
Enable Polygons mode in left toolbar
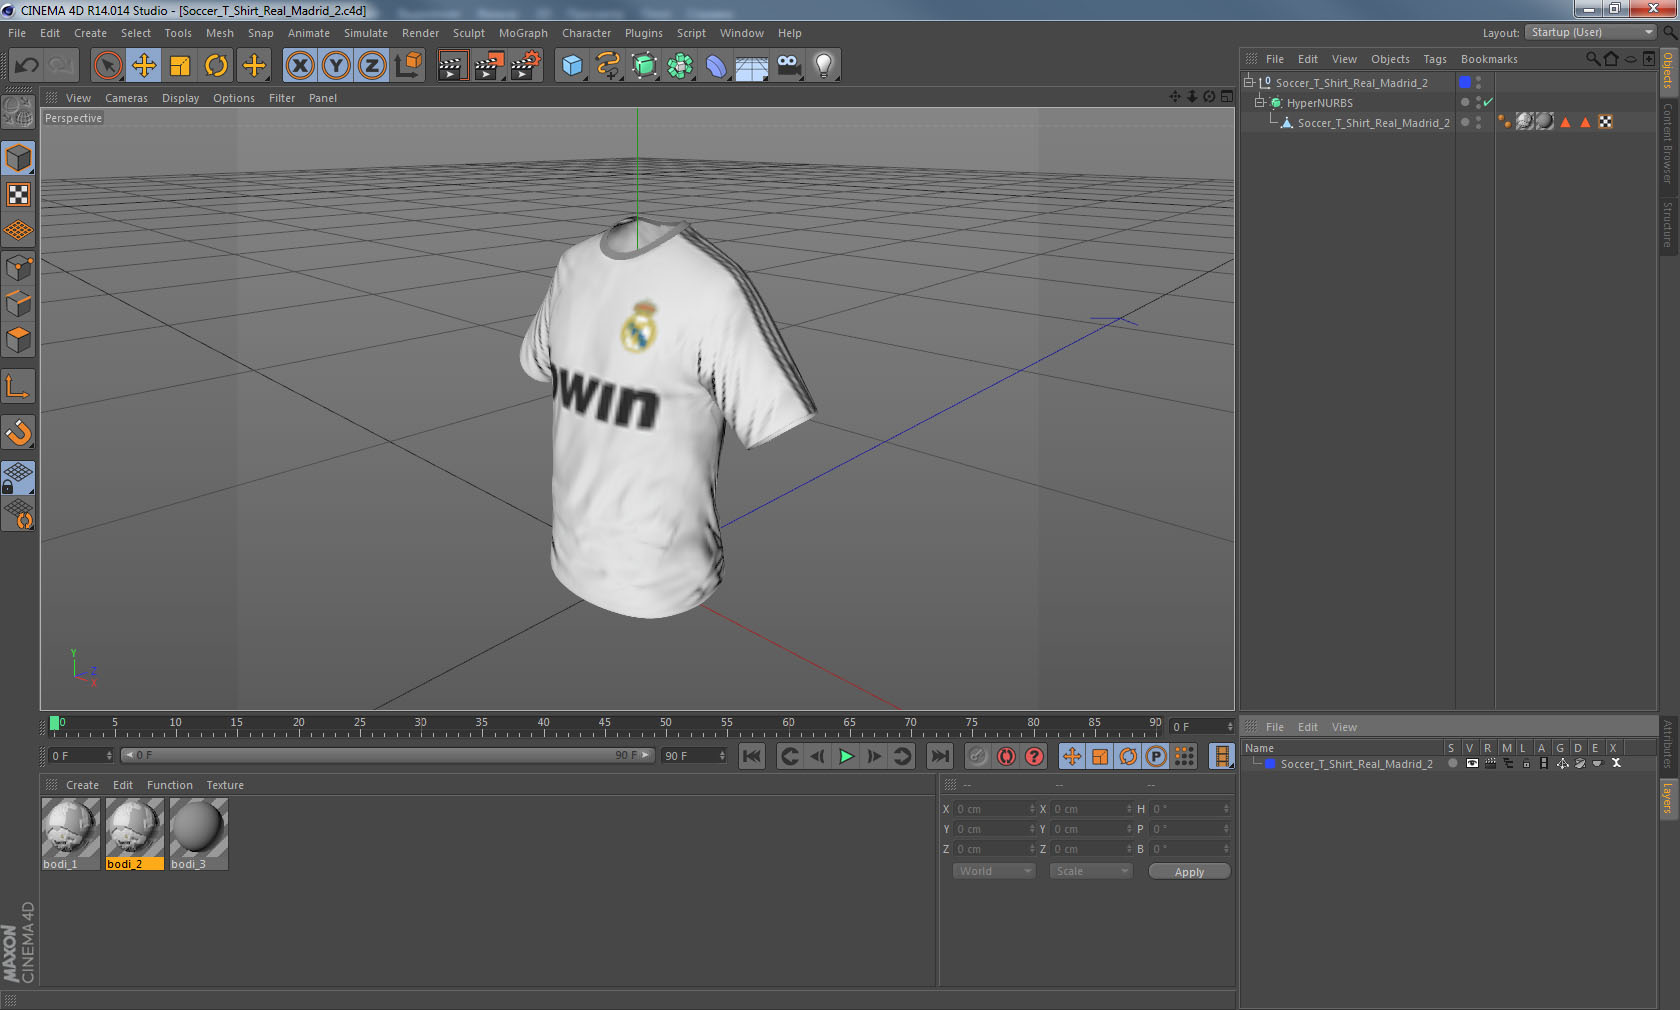point(19,340)
